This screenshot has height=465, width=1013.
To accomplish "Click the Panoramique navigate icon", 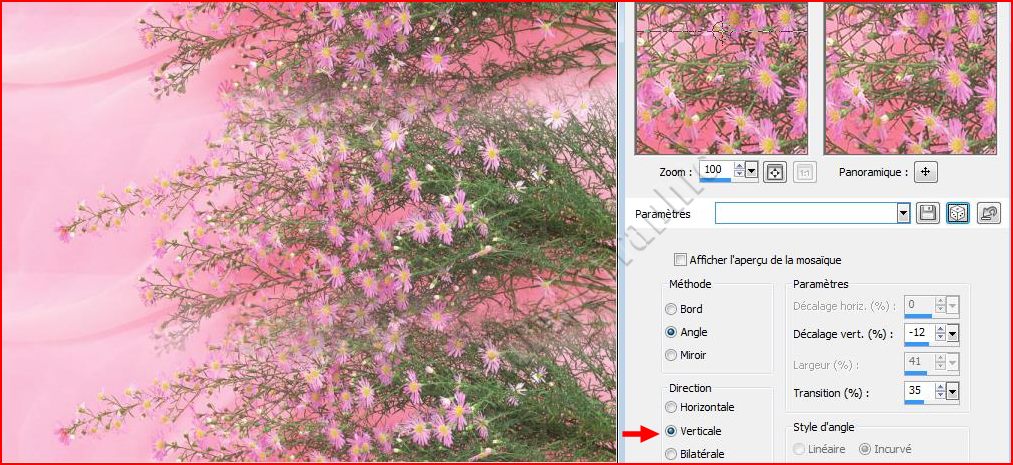I will click(x=926, y=172).
